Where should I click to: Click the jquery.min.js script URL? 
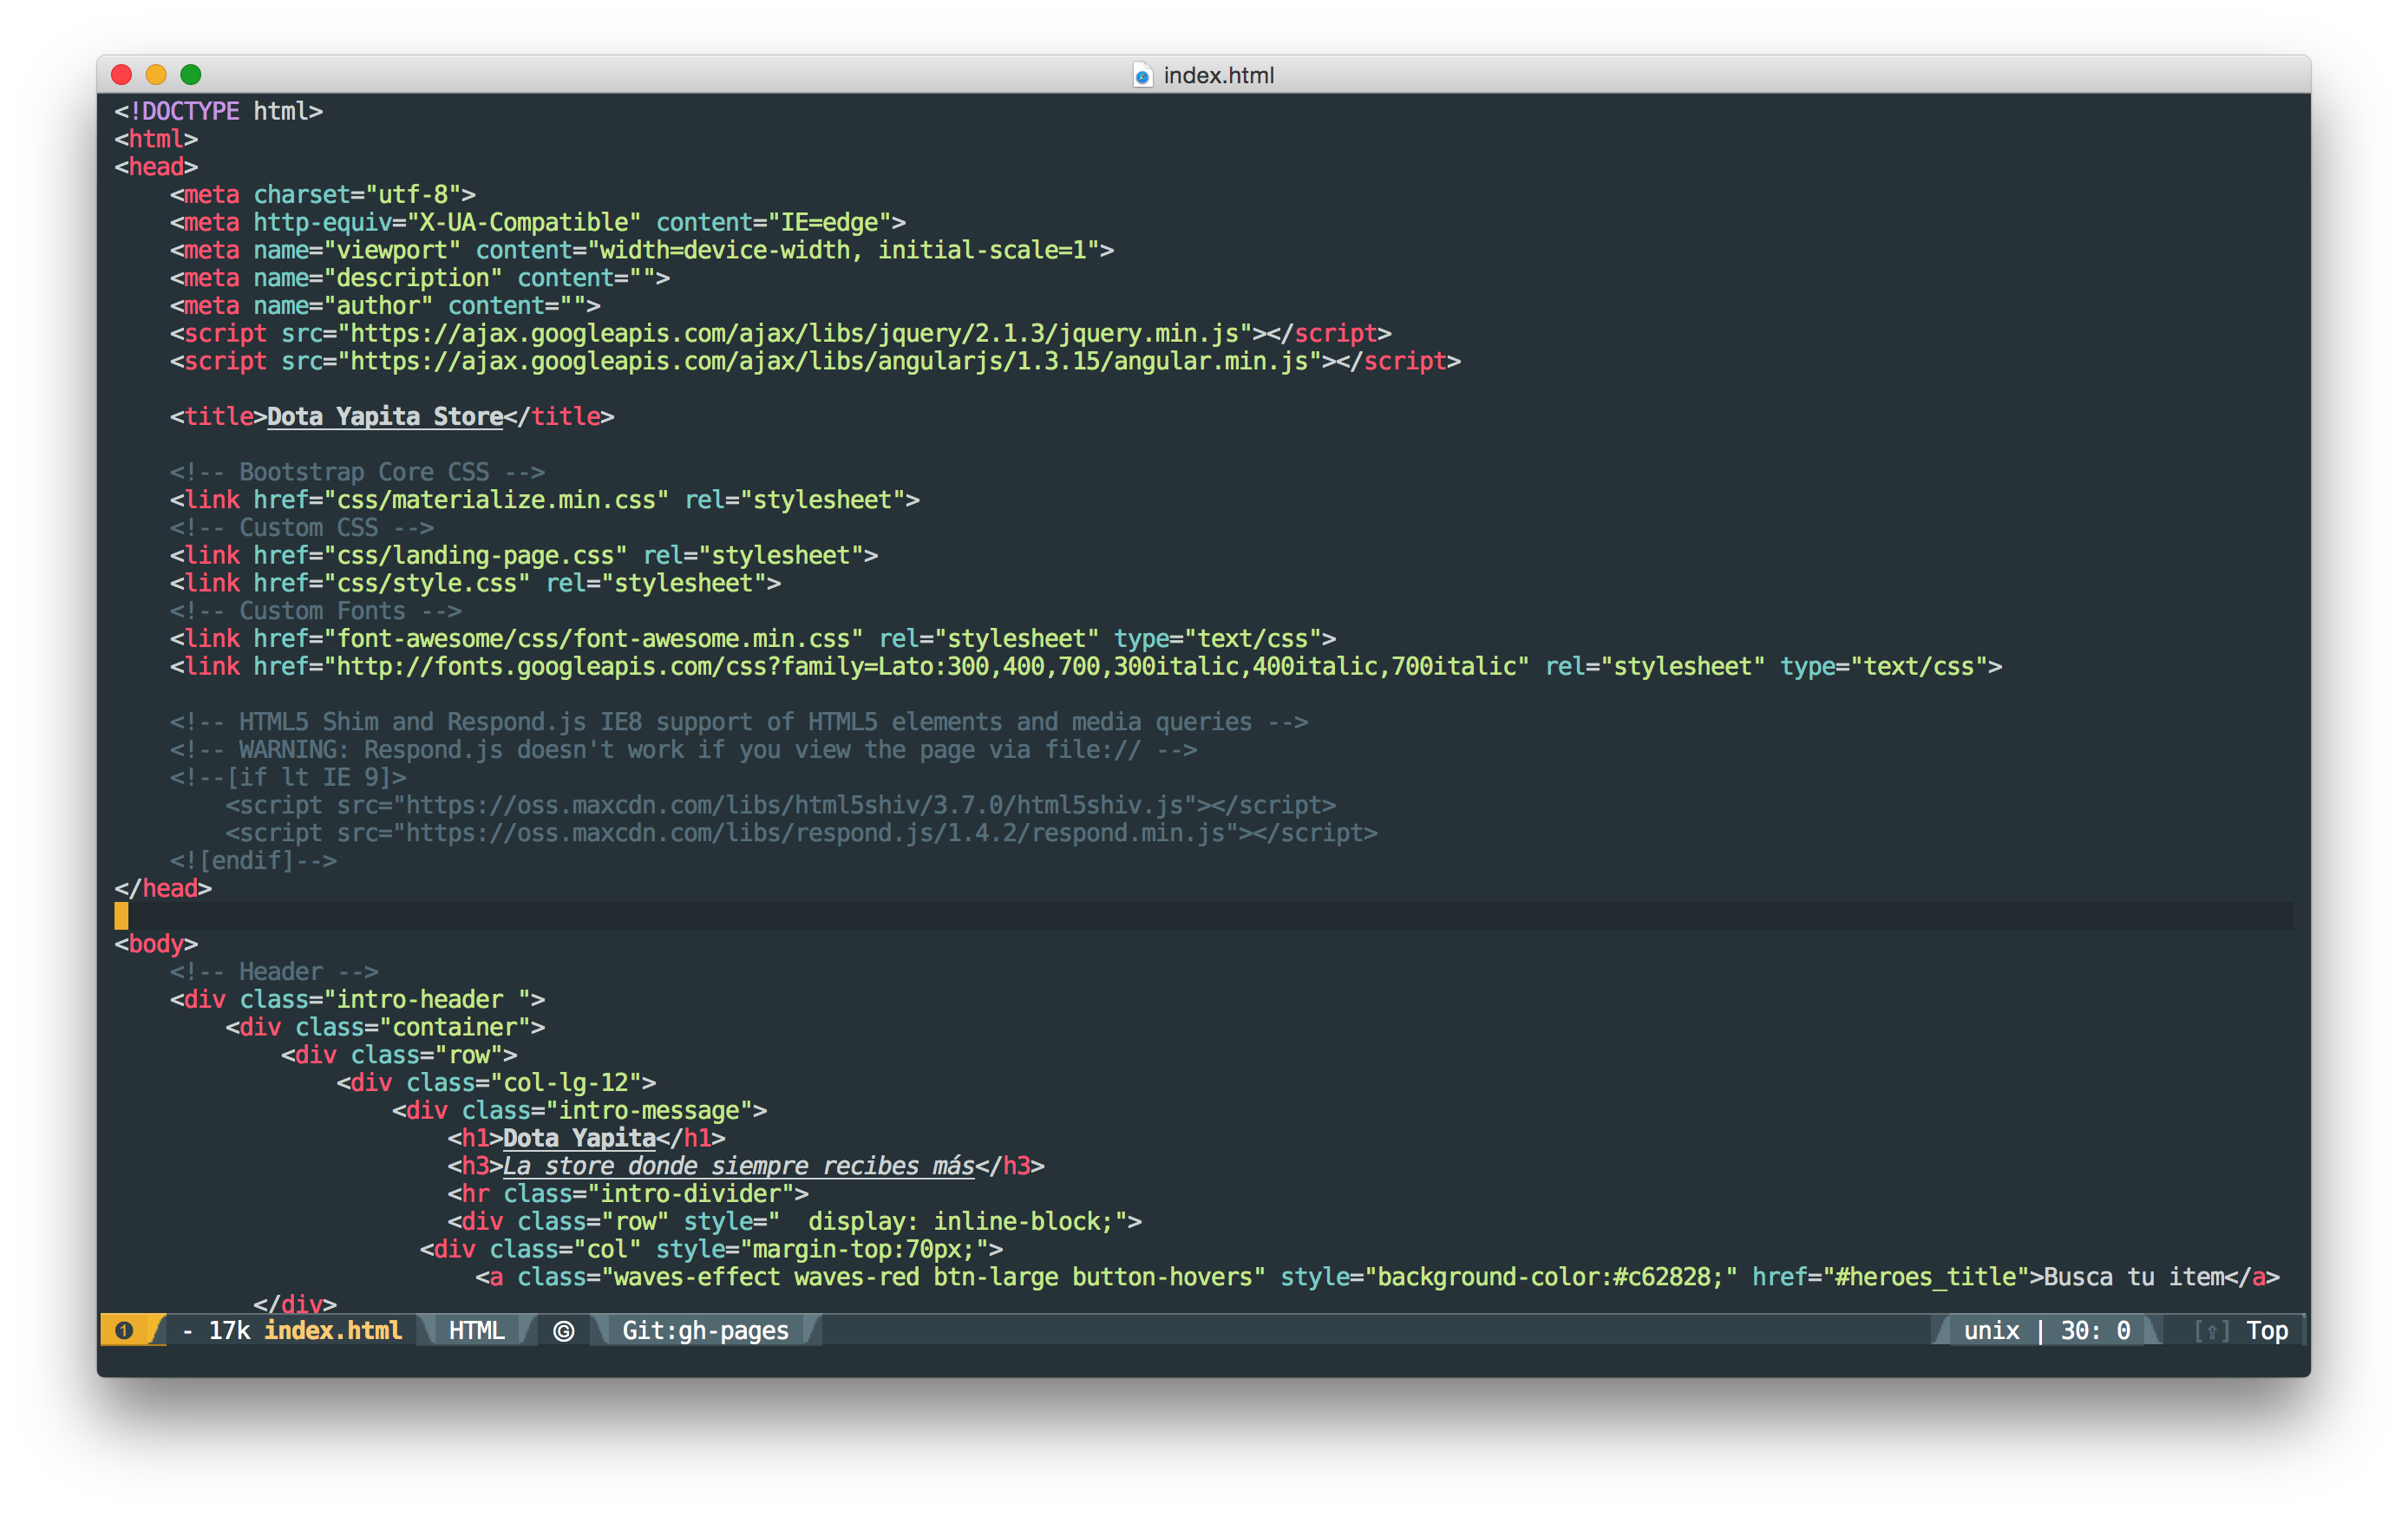coord(794,333)
